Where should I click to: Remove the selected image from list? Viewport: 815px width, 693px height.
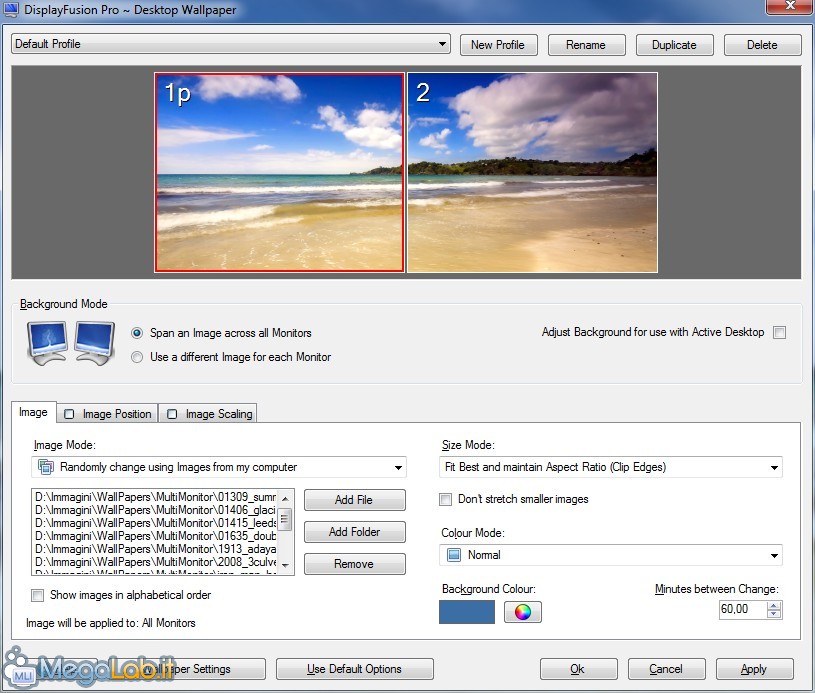point(354,564)
